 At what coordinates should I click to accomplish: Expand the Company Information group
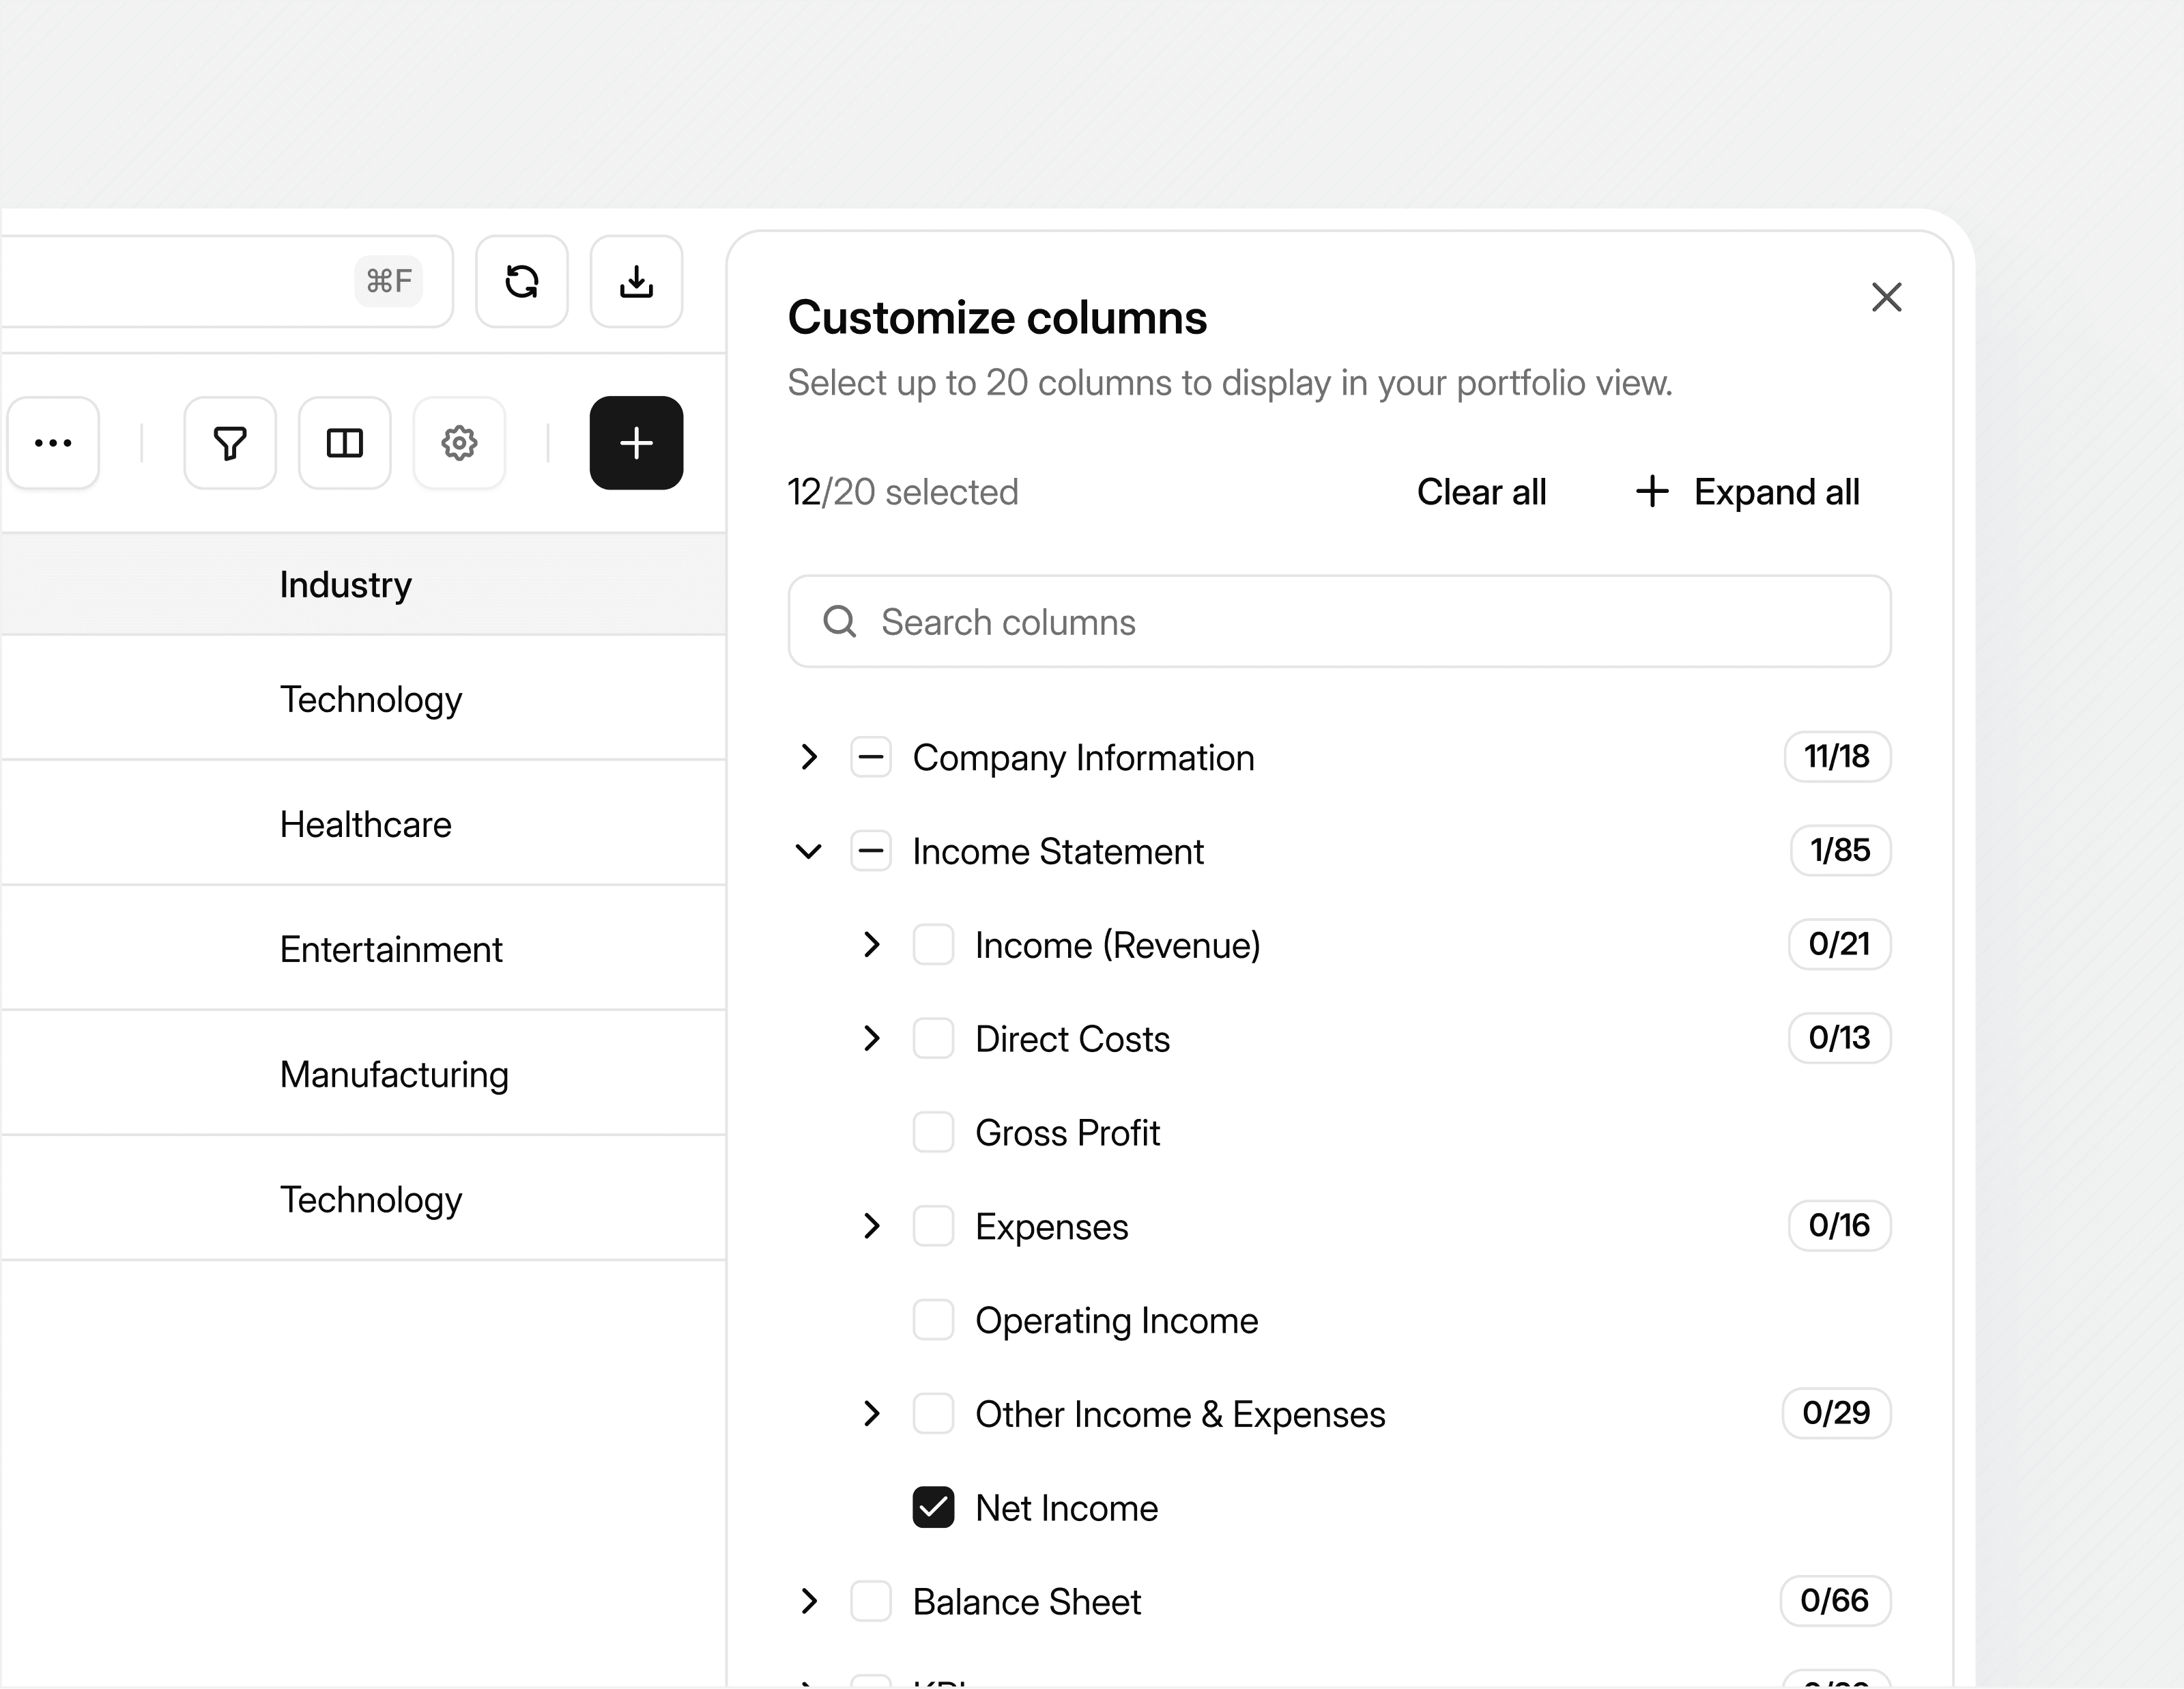tap(809, 757)
